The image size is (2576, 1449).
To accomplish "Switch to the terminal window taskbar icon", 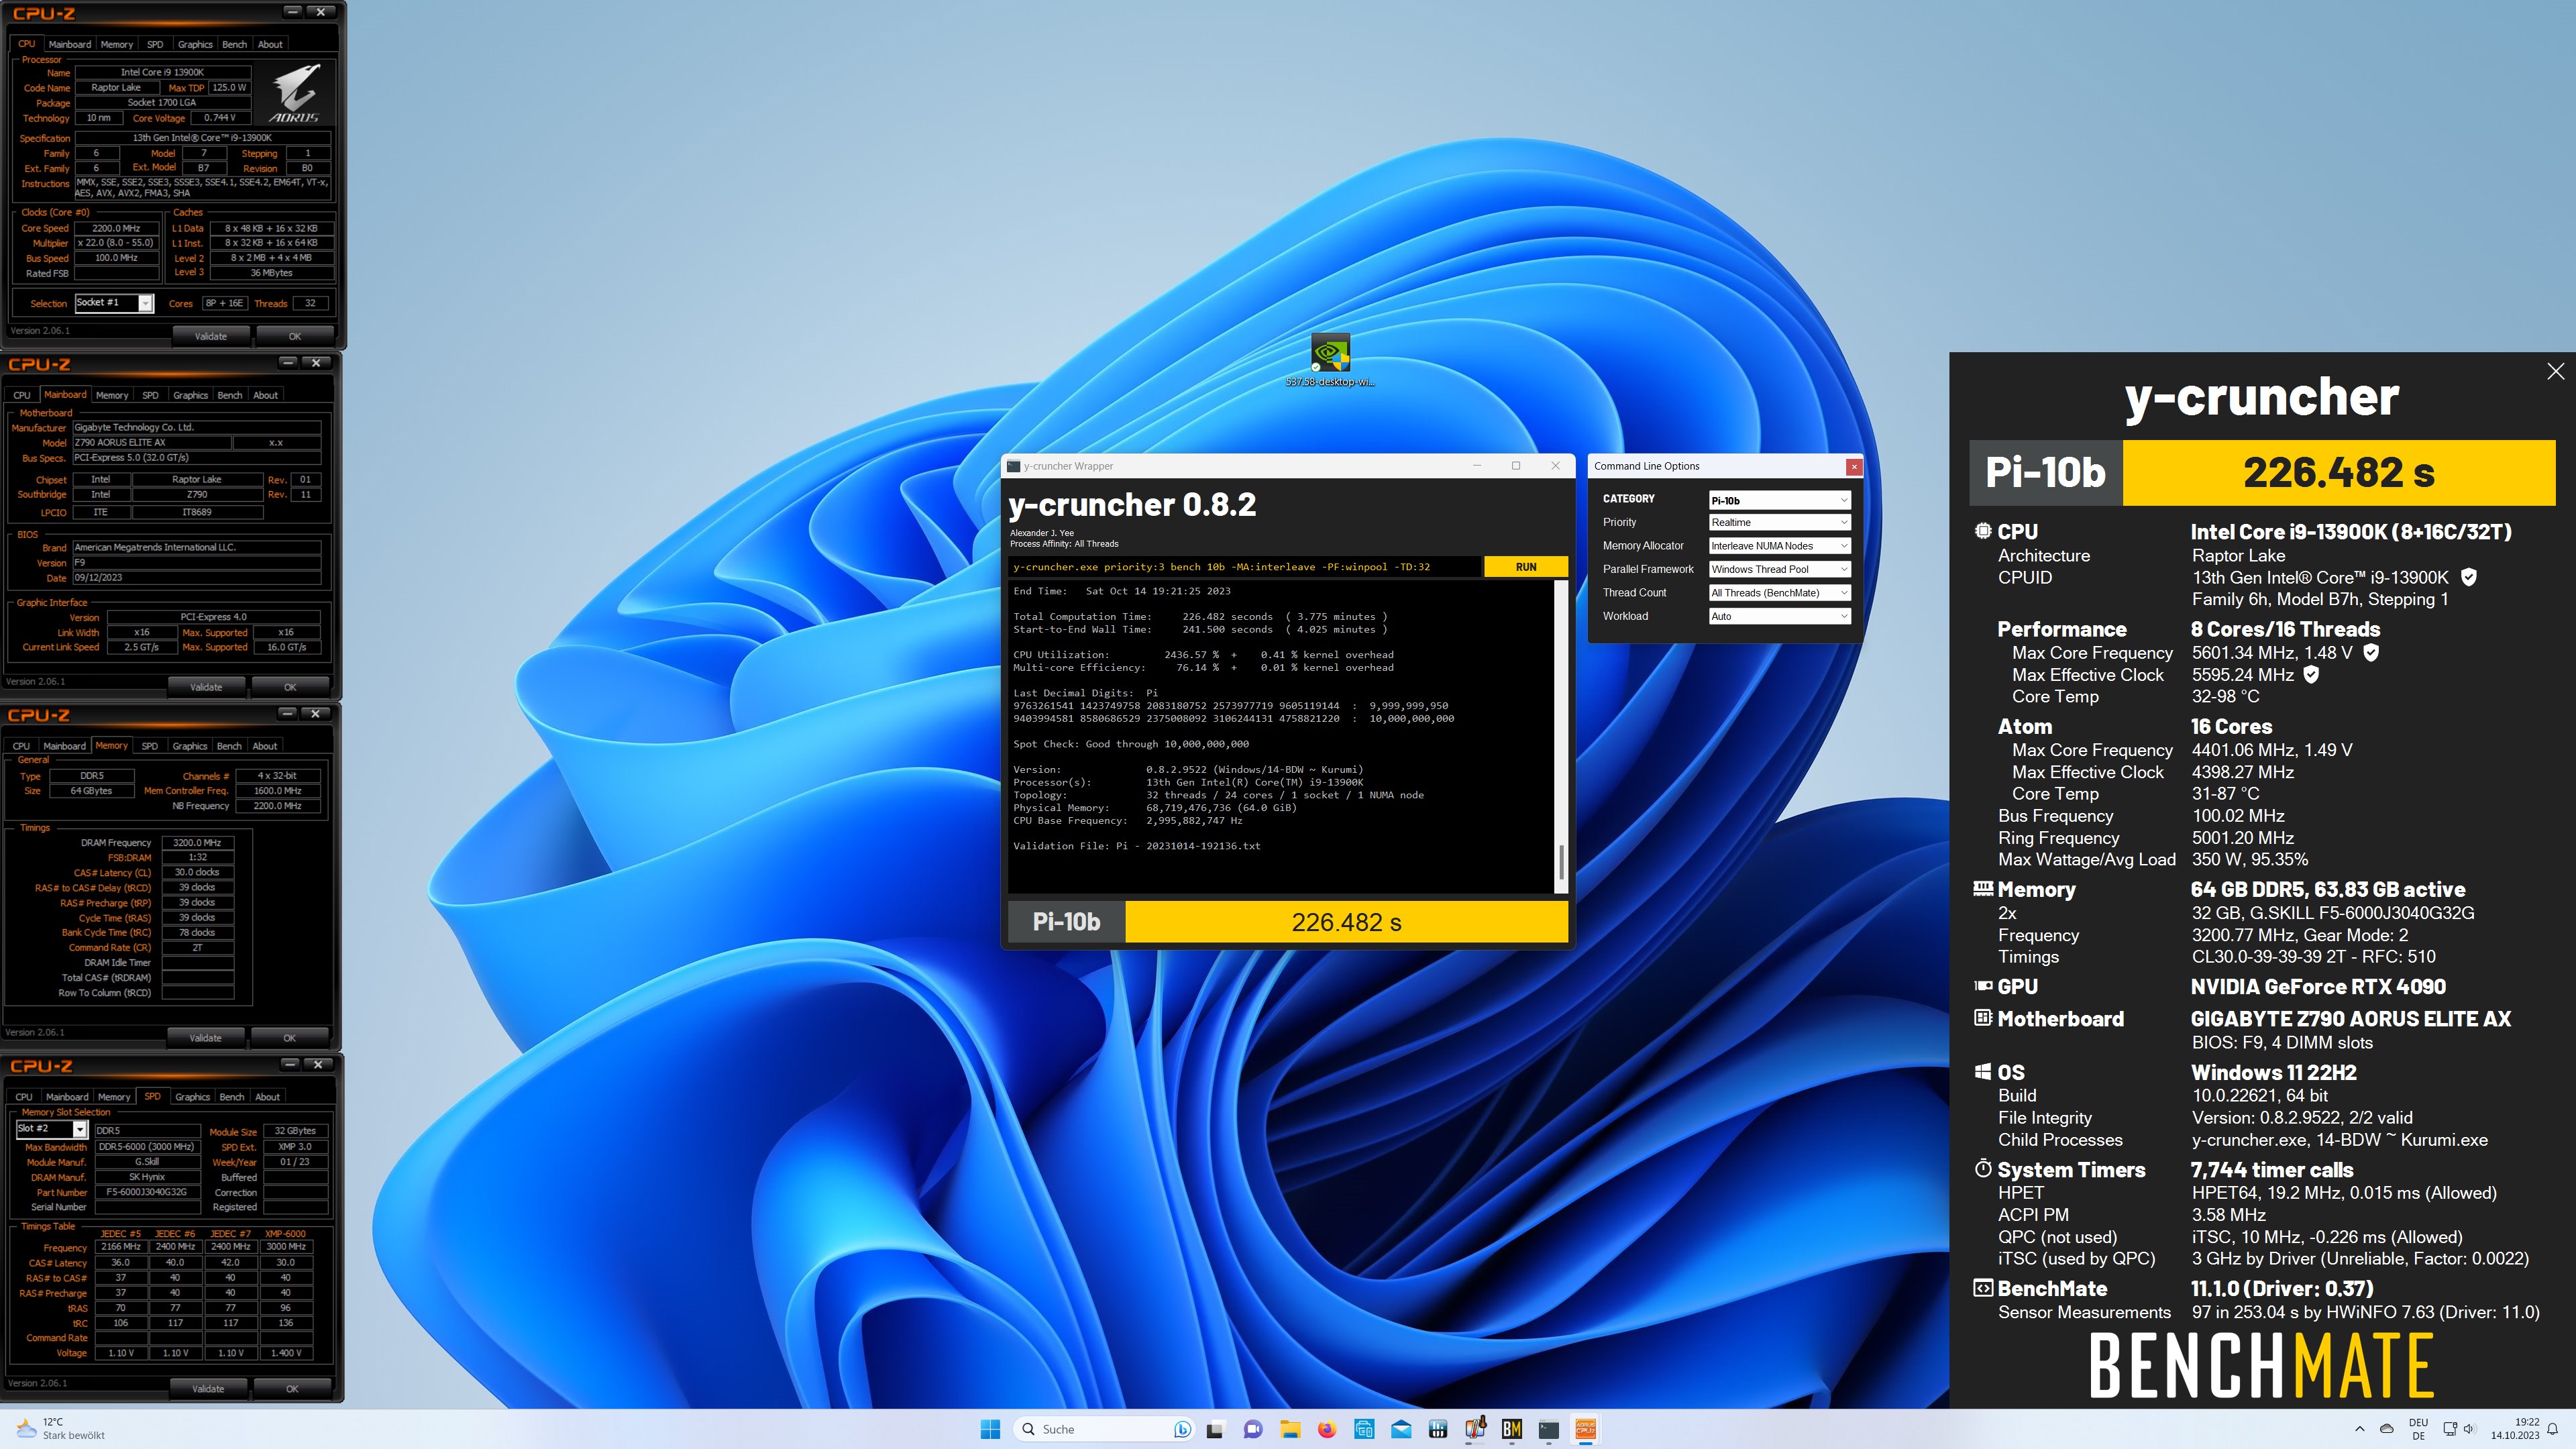I will [1549, 1429].
